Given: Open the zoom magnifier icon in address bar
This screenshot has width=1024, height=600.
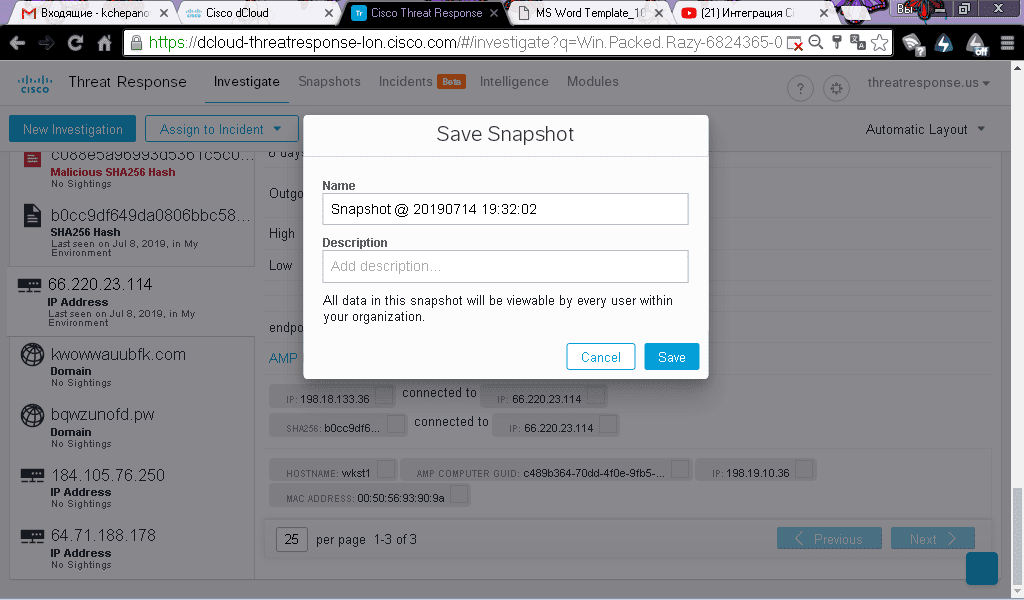Looking at the screenshot, I should point(816,43).
